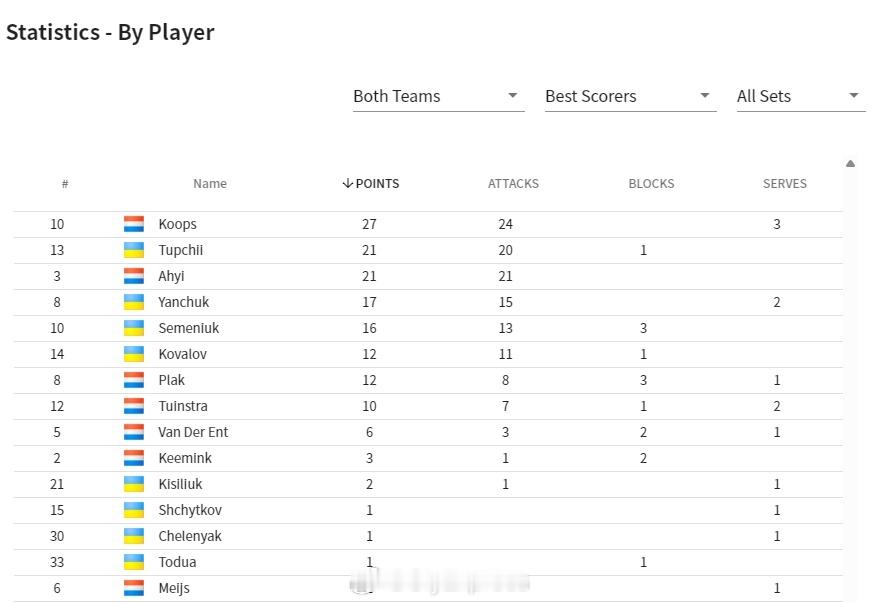Expand the Best Scorers dropdown
Image resolution: width=882 pixels, height=603 pixels.
pos(630,96)
